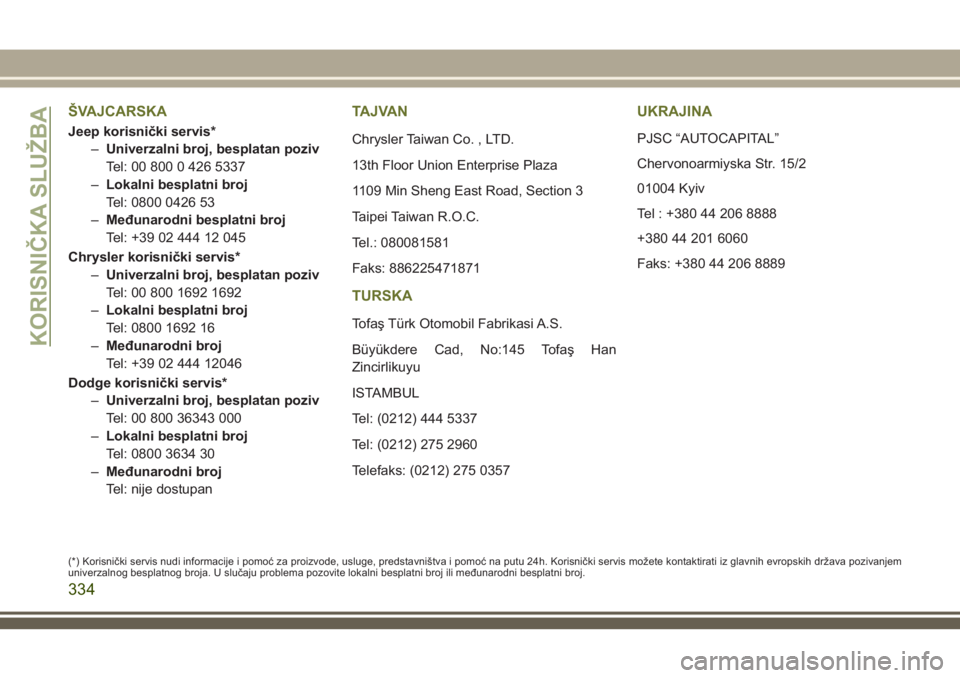960x678 pixels.
Task: Click the address 'Chervonoarmiyska Str. 15/2'
Action: 721,164
